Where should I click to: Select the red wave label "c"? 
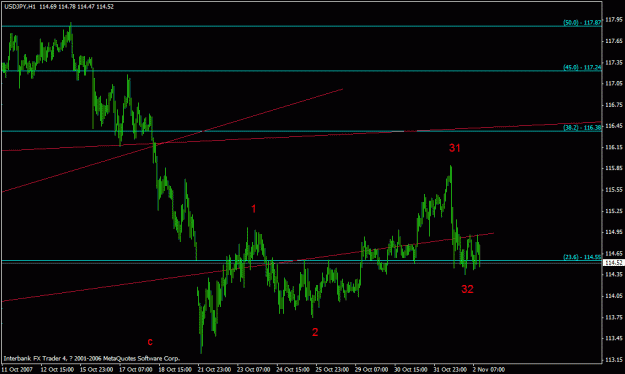150,342
